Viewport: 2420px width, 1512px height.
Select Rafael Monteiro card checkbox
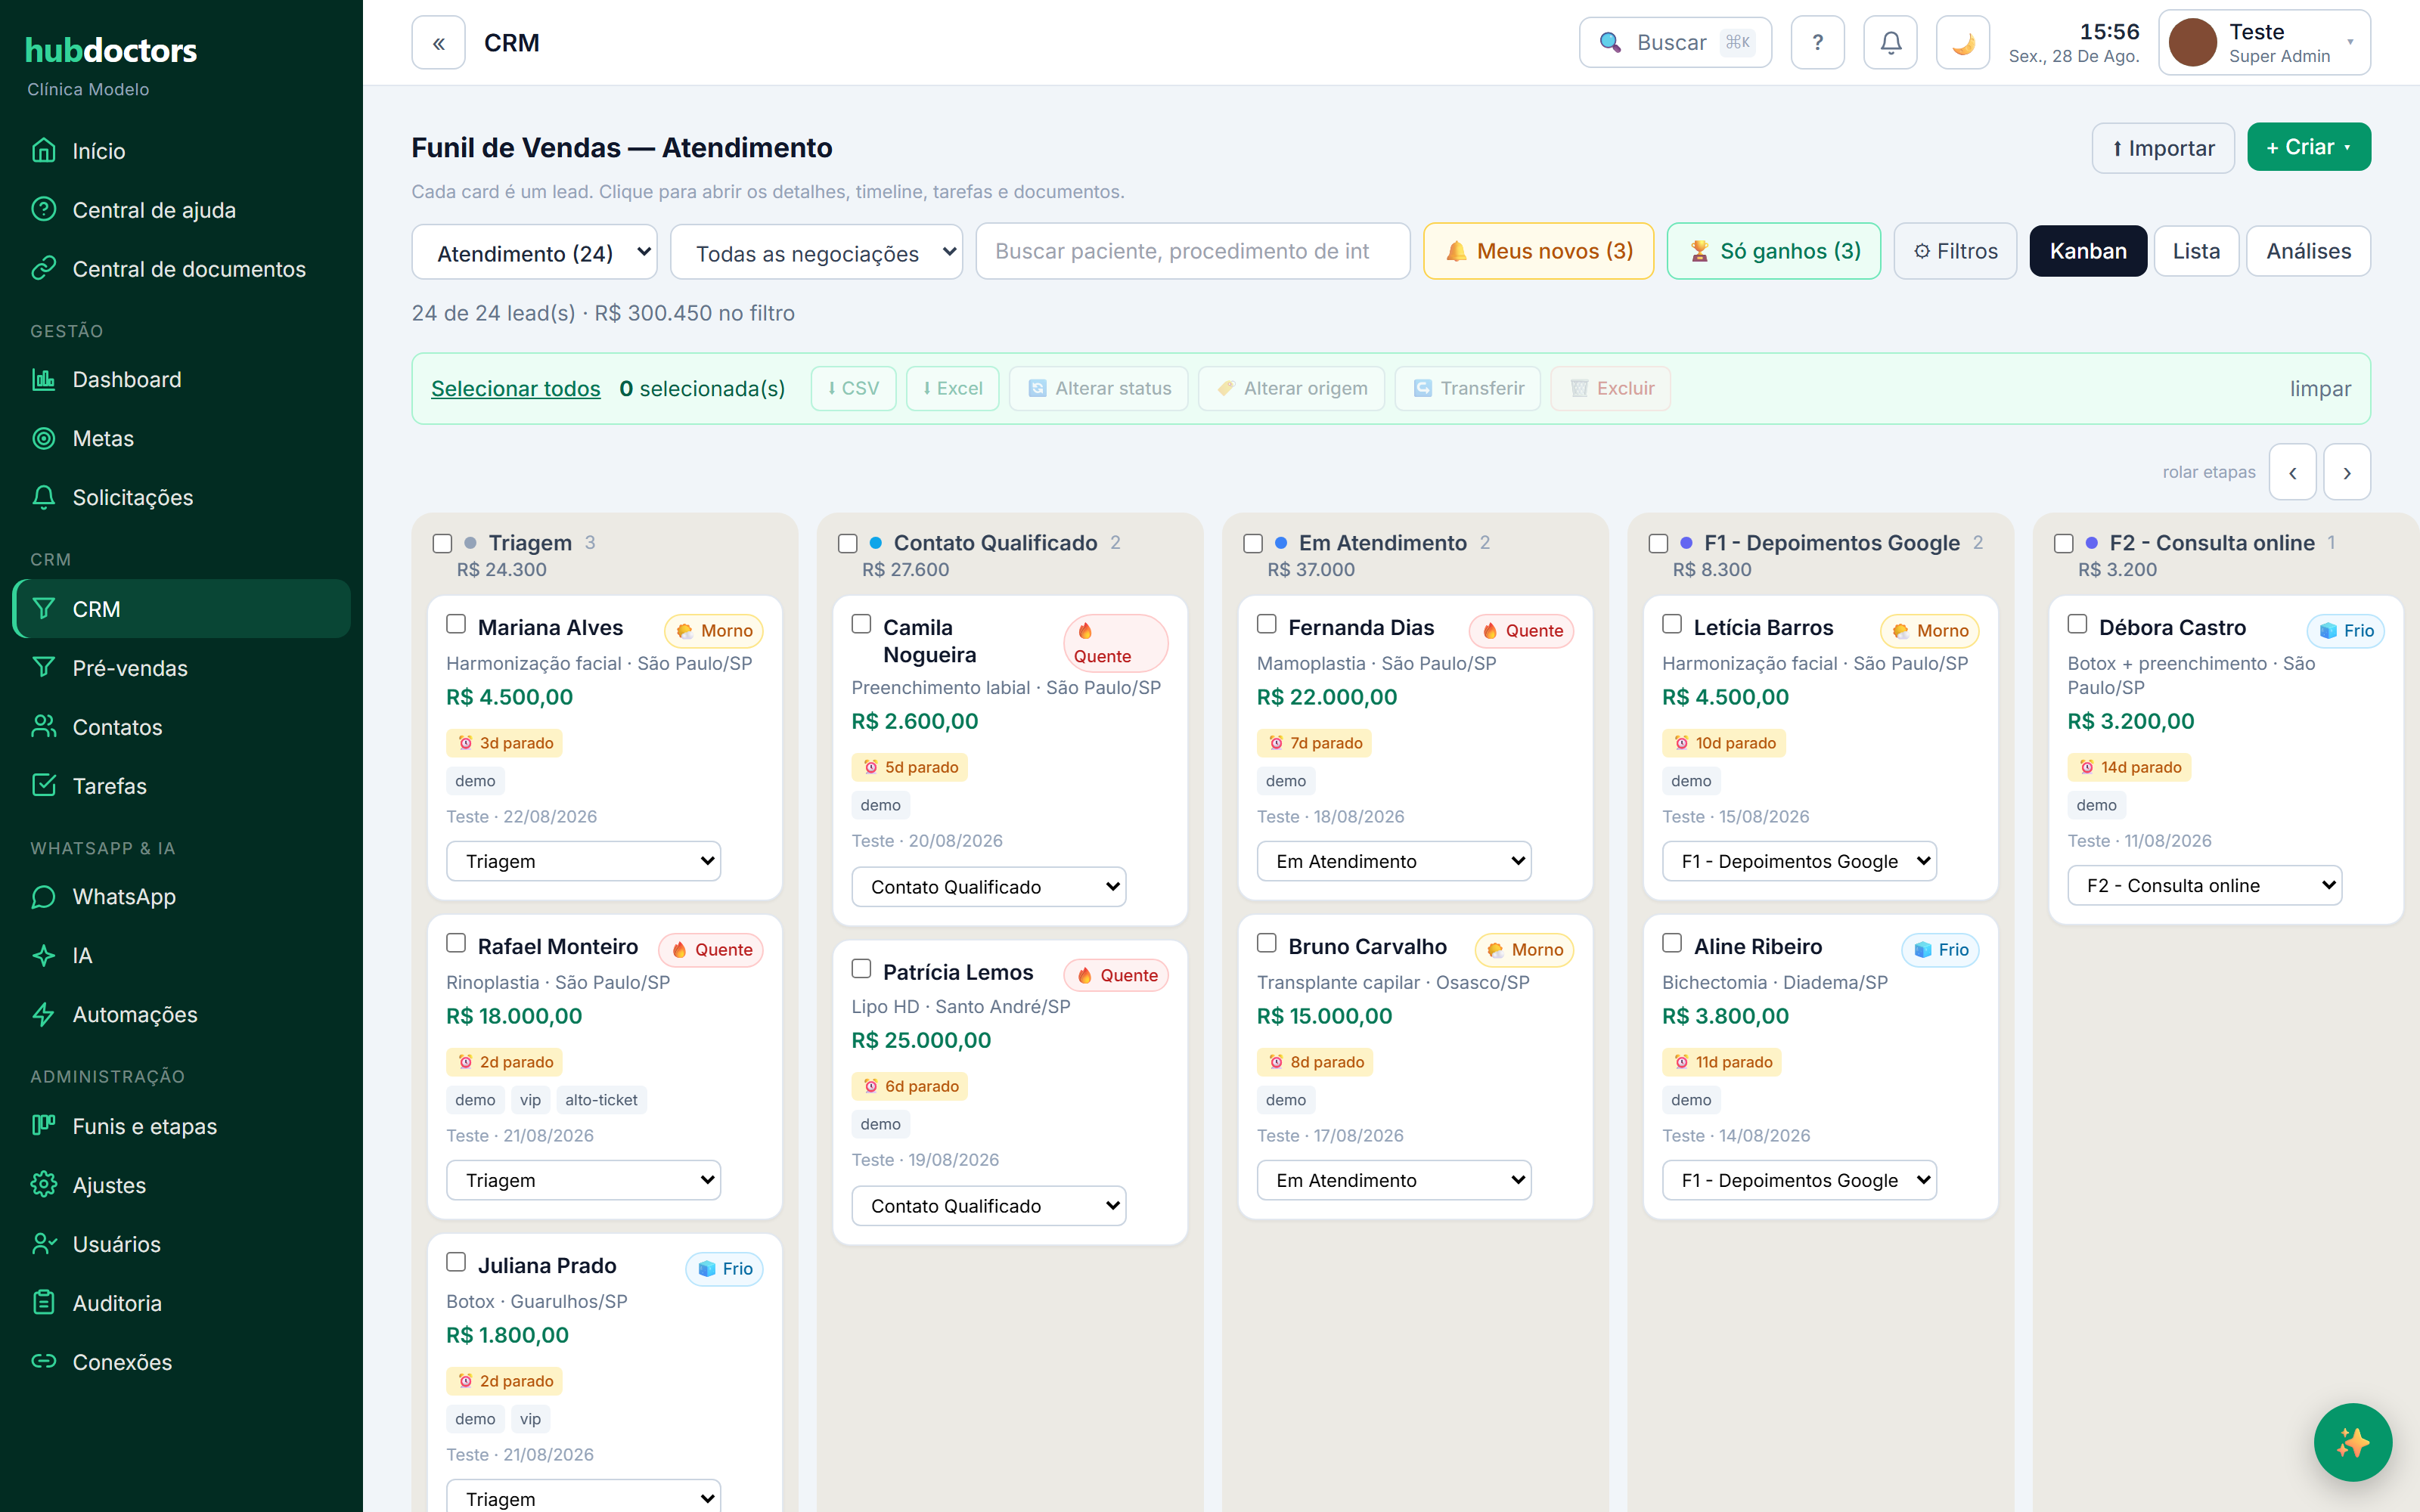456,943
